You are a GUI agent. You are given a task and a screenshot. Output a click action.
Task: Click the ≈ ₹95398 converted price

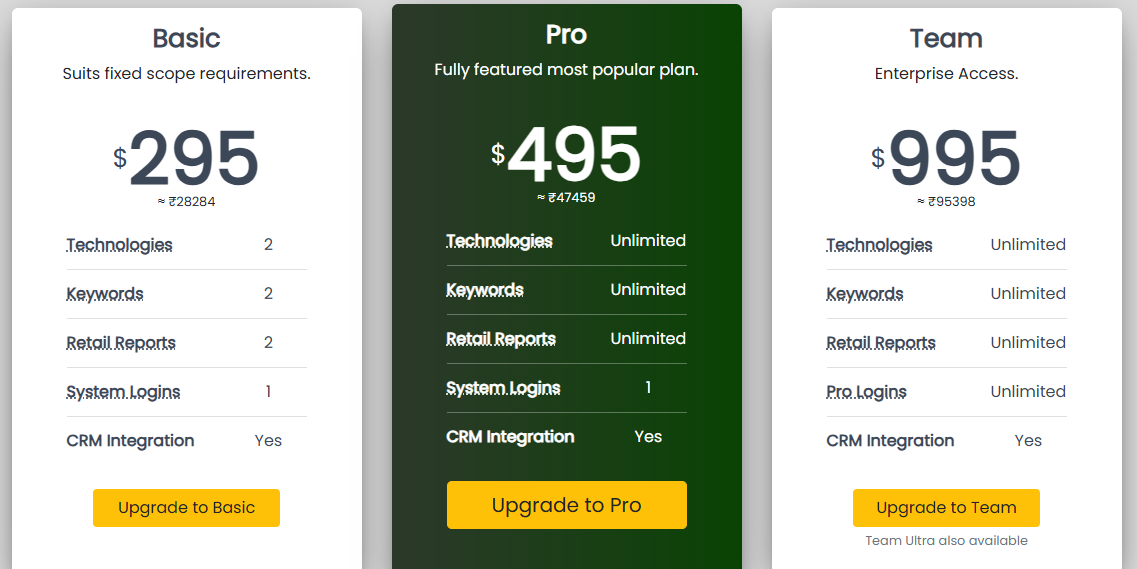click(946, 202)
